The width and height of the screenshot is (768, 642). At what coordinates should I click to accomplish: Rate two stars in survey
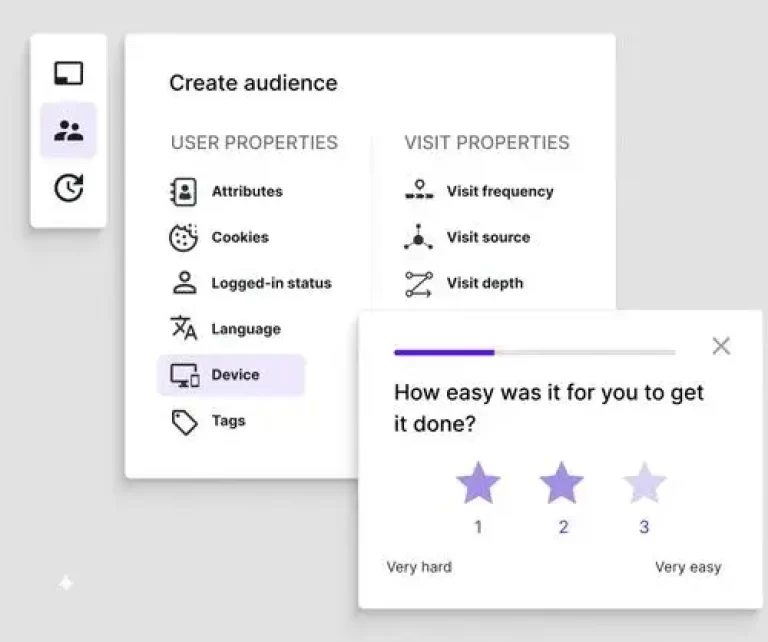562,484
